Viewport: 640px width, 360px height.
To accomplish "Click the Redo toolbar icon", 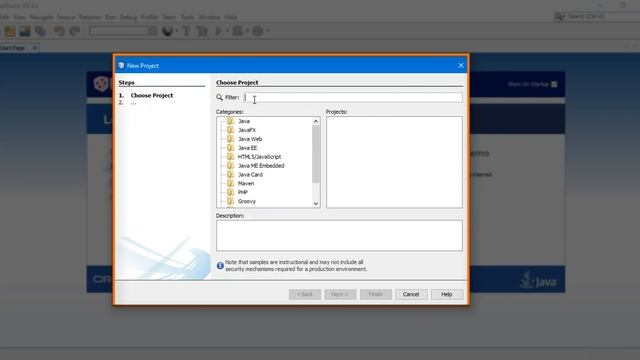I will (x=75, y=31).
